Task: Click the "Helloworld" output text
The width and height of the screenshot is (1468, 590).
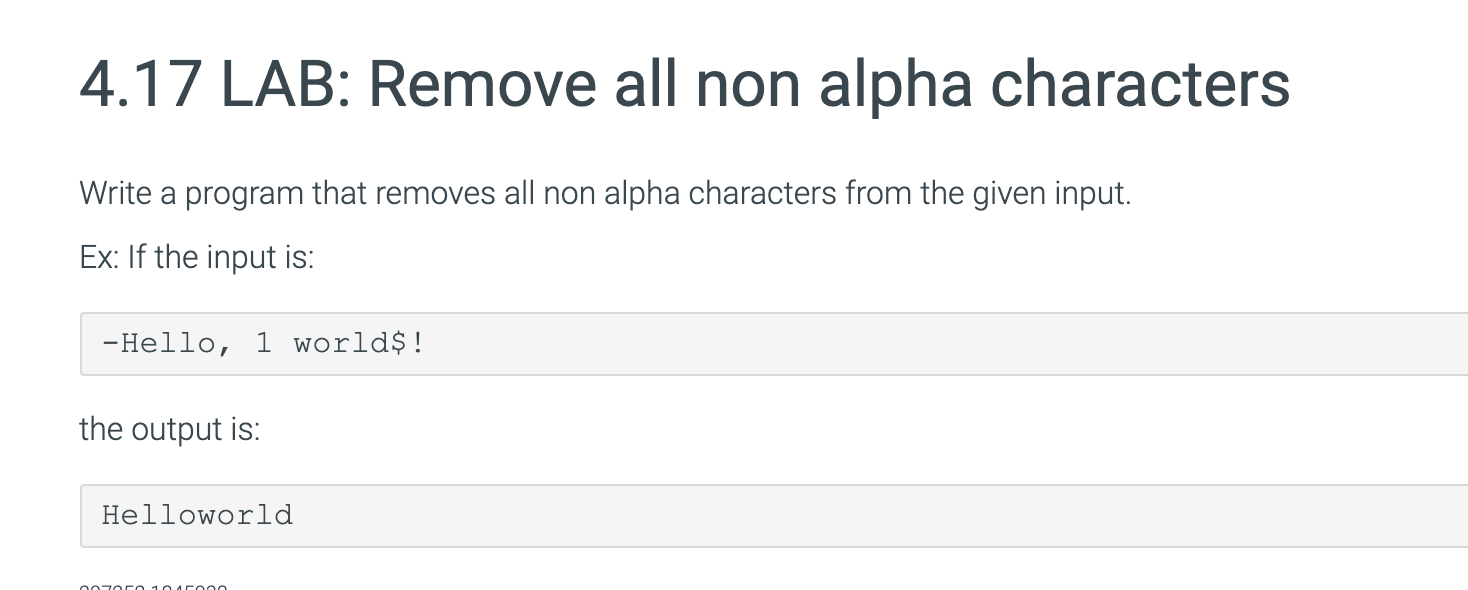Action: pos(197,515)
